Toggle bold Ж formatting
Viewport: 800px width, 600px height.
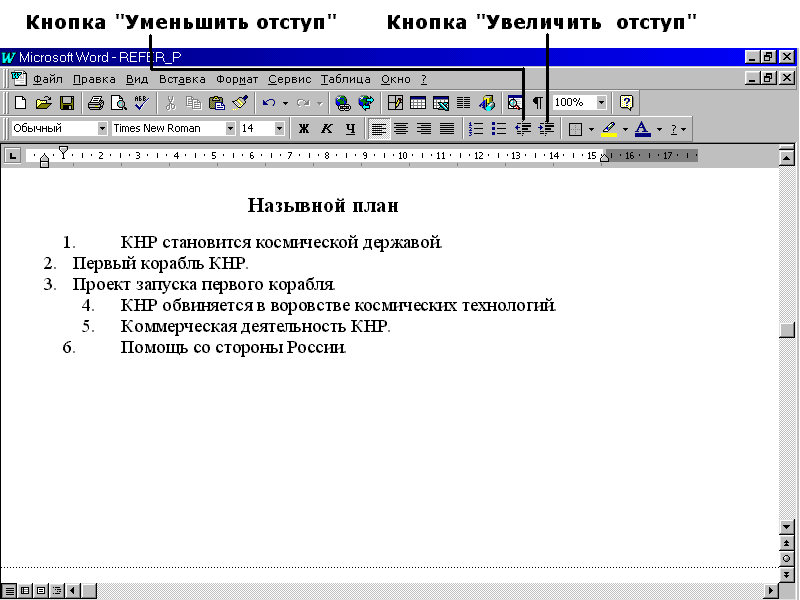click(304, 129)
